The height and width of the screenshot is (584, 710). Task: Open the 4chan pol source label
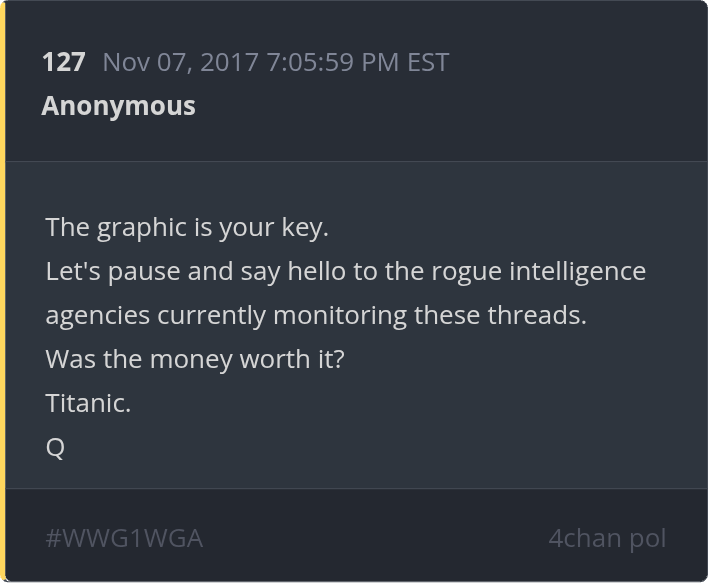tap(606, 538)
